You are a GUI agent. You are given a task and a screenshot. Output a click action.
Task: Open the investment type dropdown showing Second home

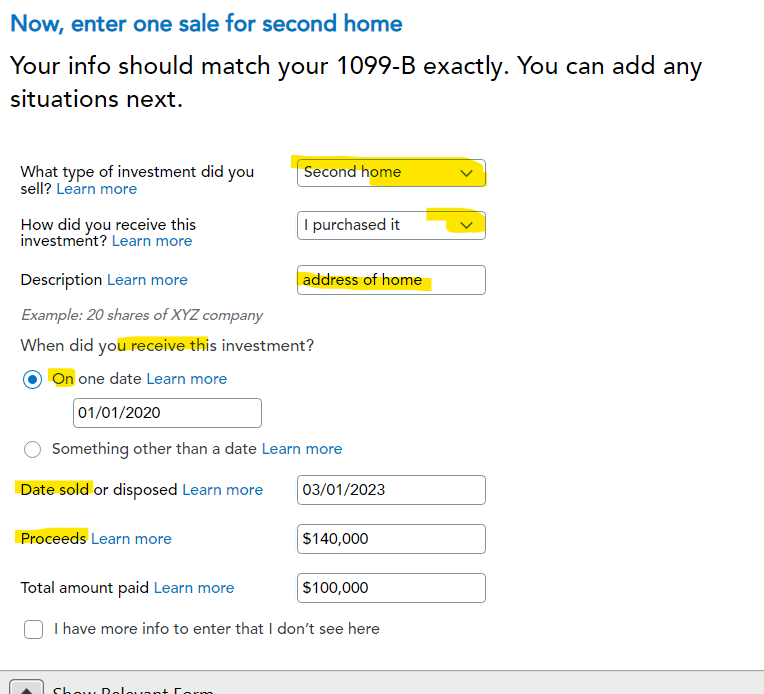click(x=391, y=173)
